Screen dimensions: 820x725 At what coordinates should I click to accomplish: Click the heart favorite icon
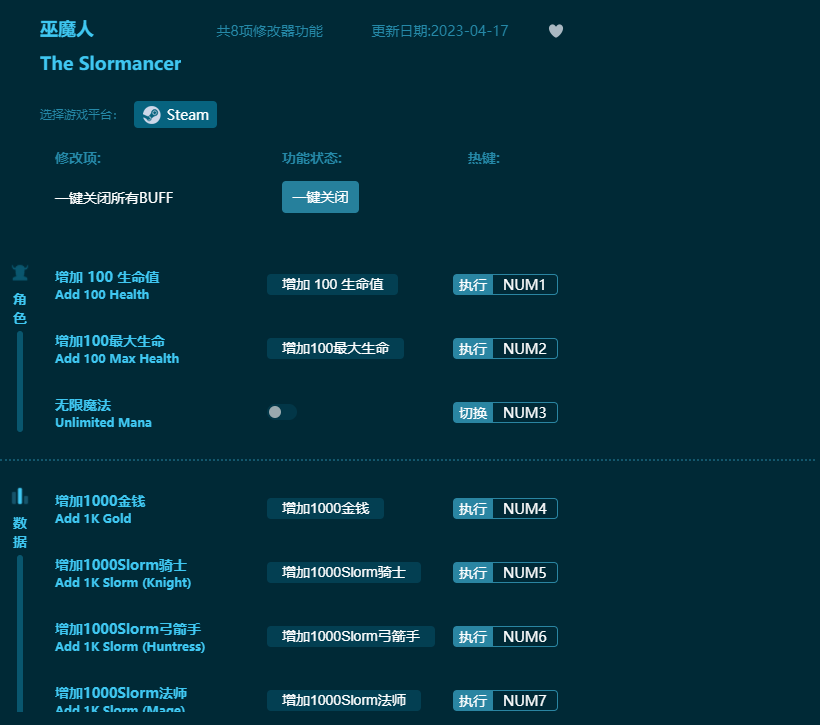click(555, 31)
